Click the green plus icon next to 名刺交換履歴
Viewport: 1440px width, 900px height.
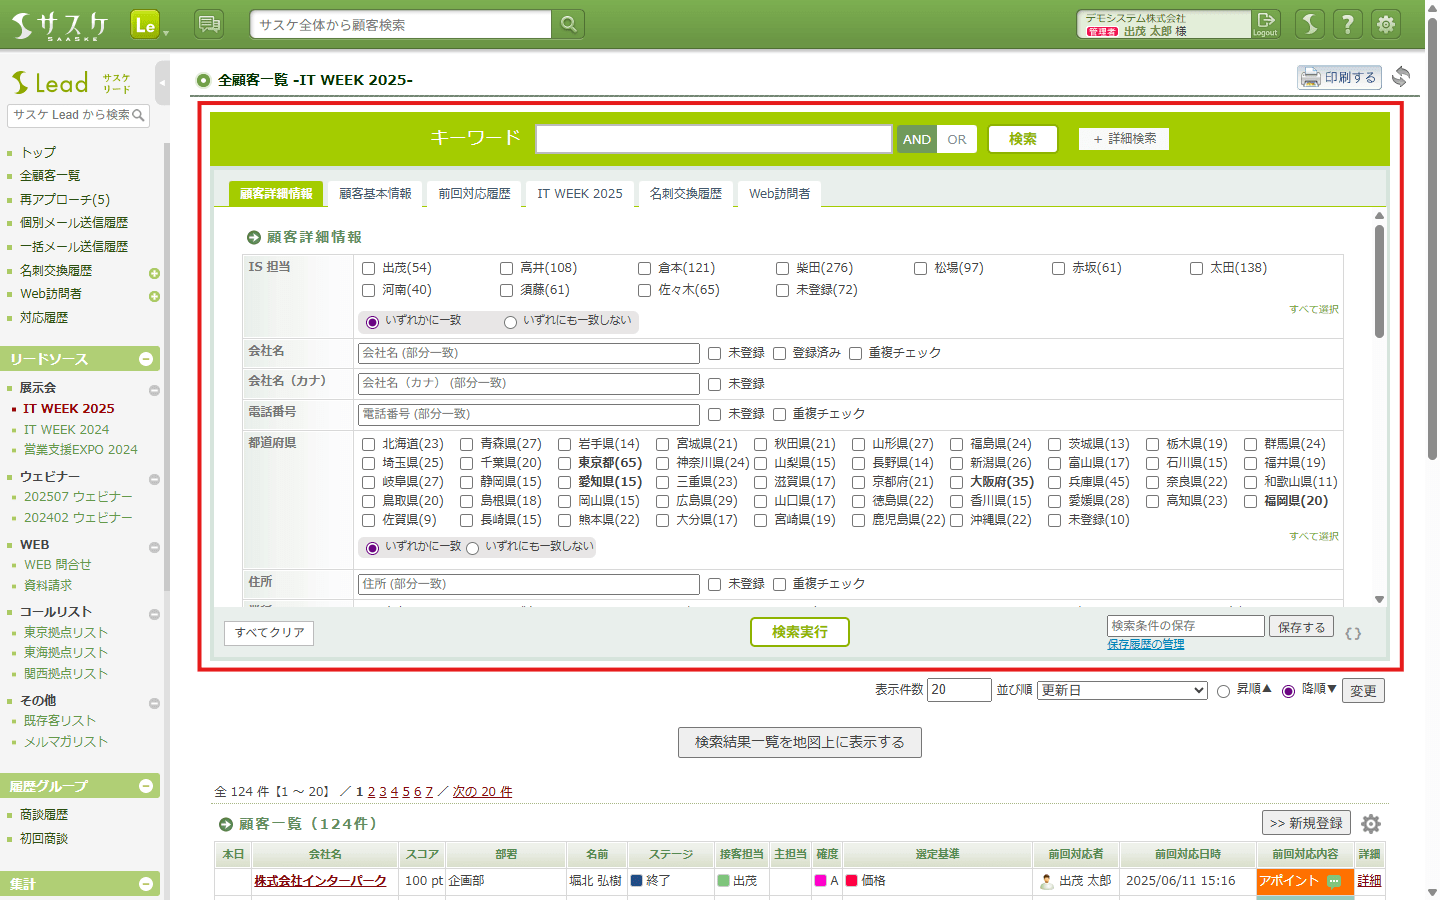[x=154, y=273]
